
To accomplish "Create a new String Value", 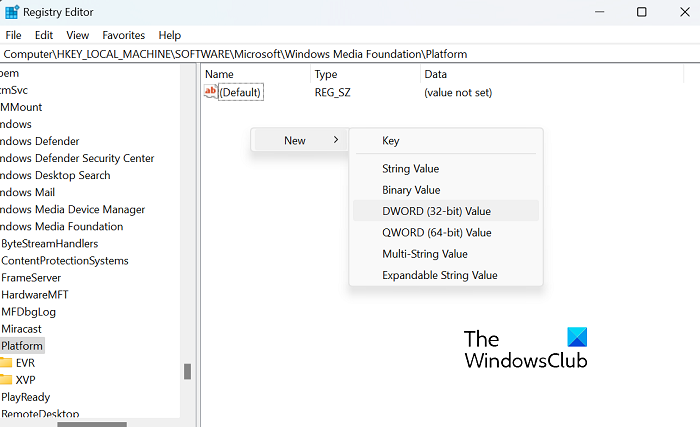I will [x=410, y=168].
